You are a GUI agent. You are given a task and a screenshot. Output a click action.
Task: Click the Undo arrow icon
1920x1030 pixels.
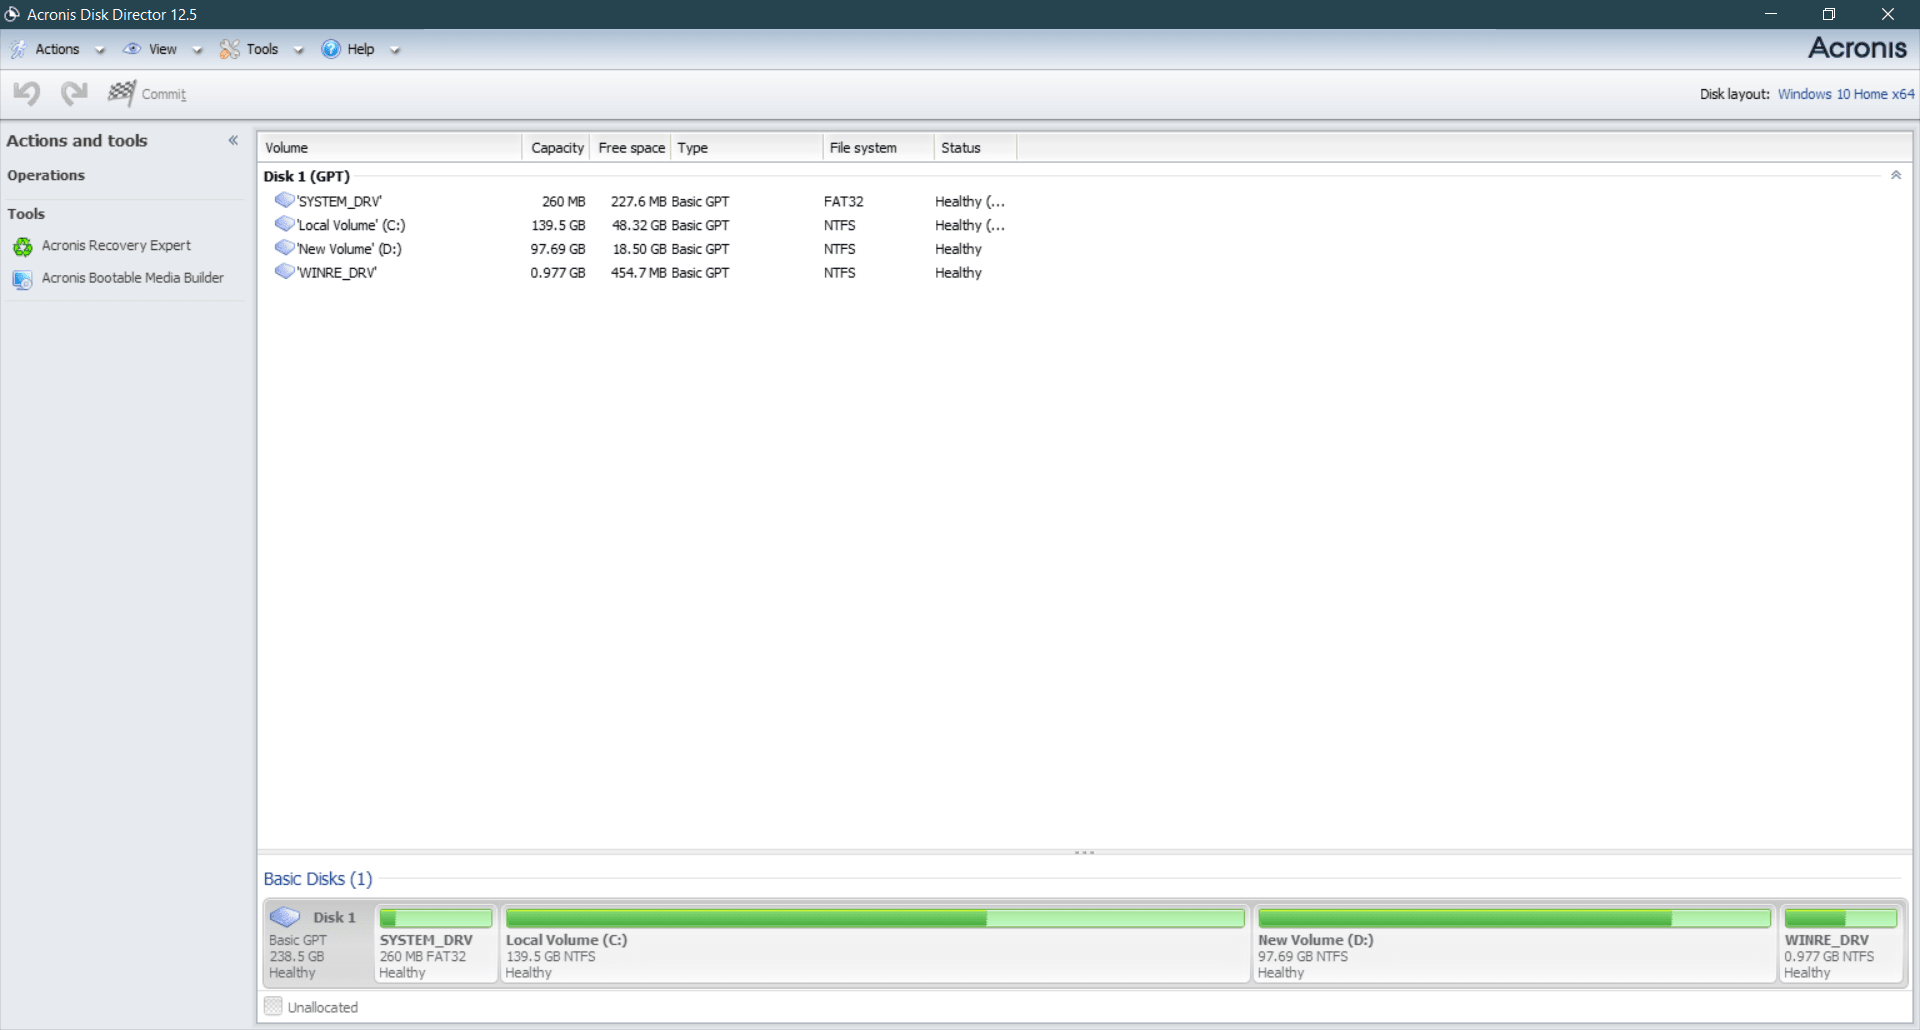27,93
